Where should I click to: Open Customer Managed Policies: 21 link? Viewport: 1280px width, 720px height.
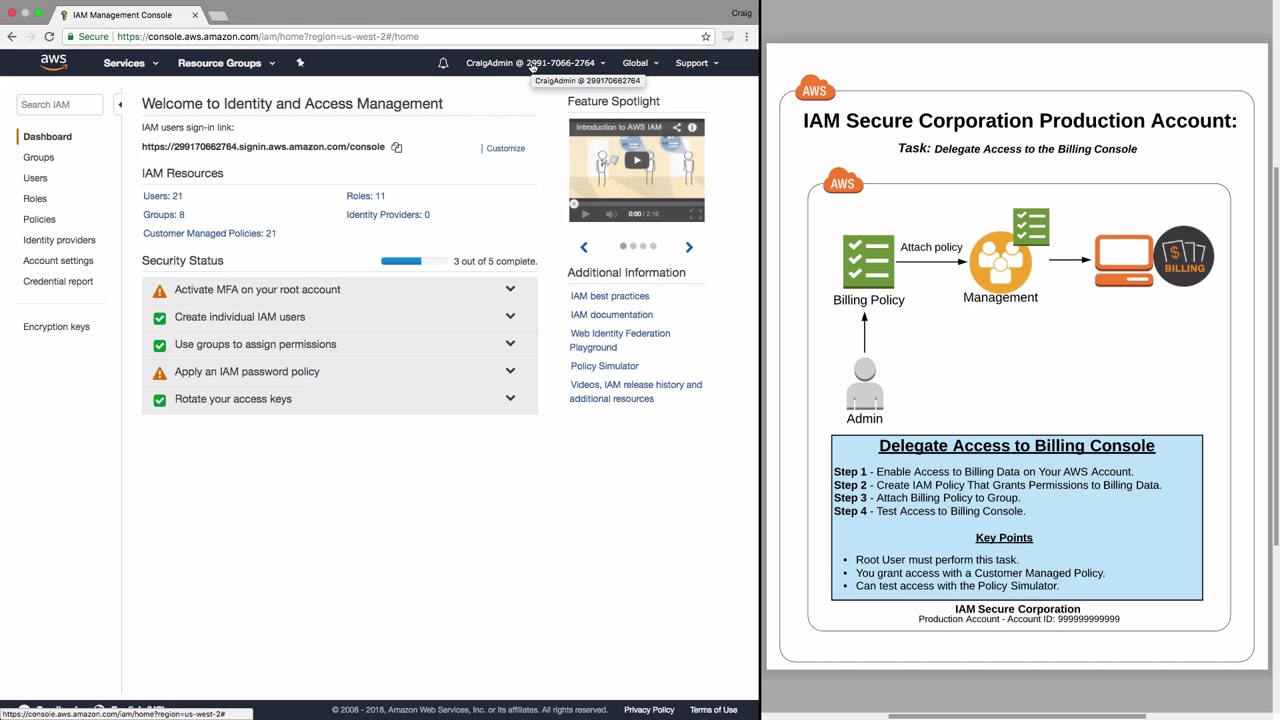click(210, 234)
